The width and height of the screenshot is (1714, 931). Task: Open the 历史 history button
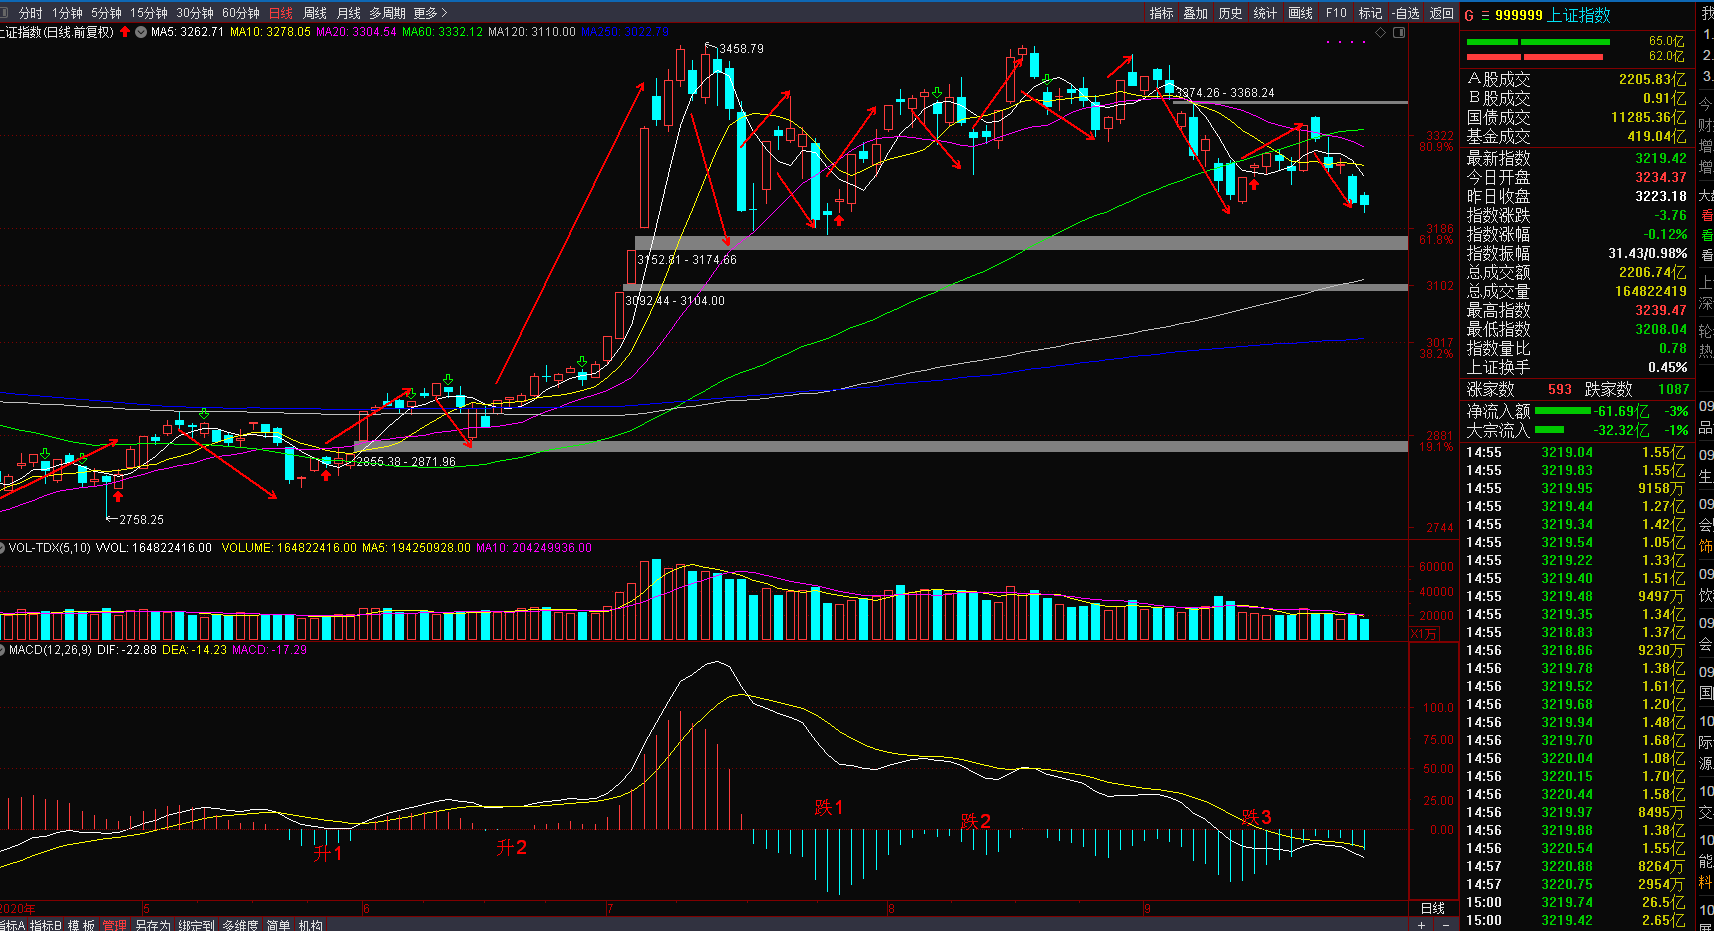[x=1231, y=13]
